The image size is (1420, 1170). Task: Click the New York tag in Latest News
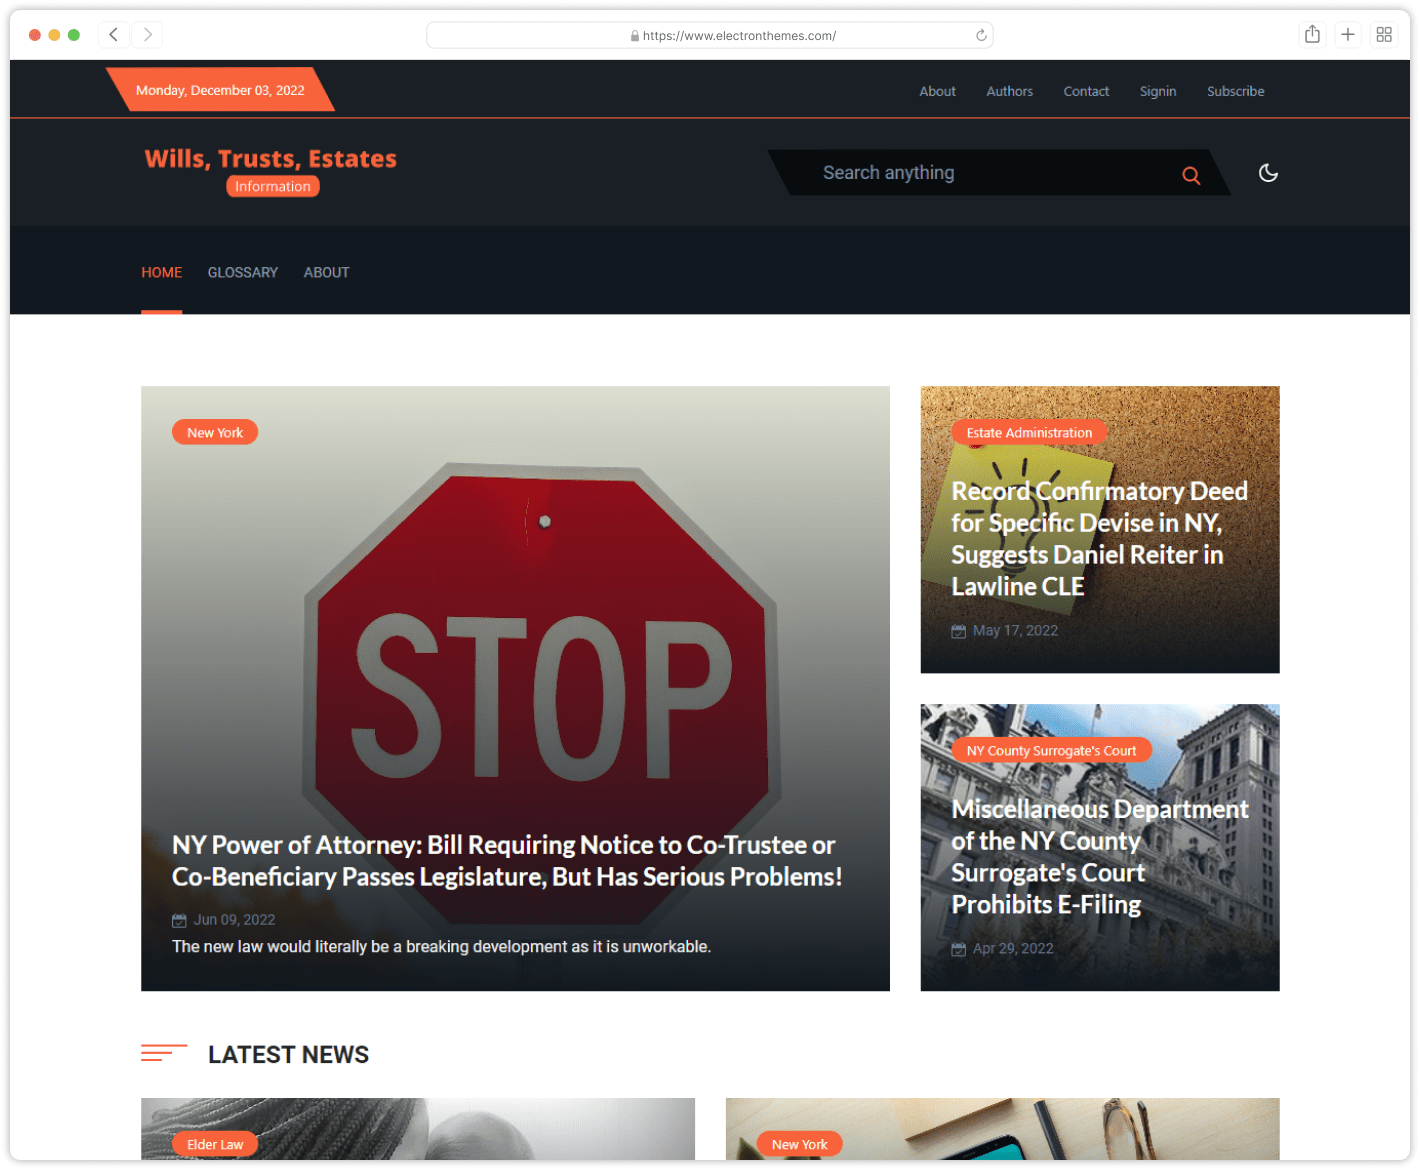point(800,1145)
